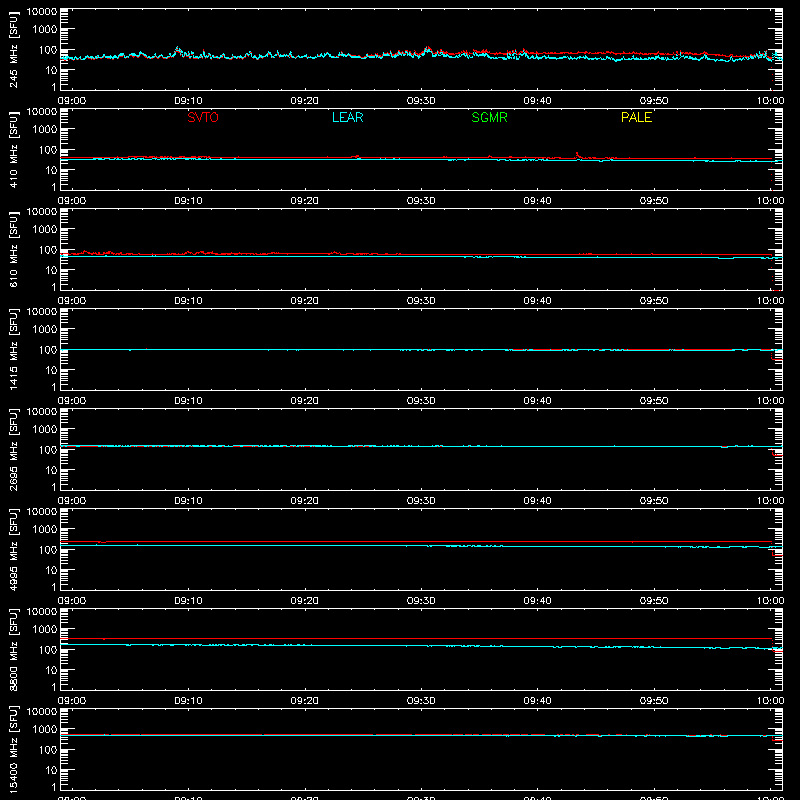Click the yellow PALE legend label
The height and width of the screenshot is (800, 800).
pos(636,117)
